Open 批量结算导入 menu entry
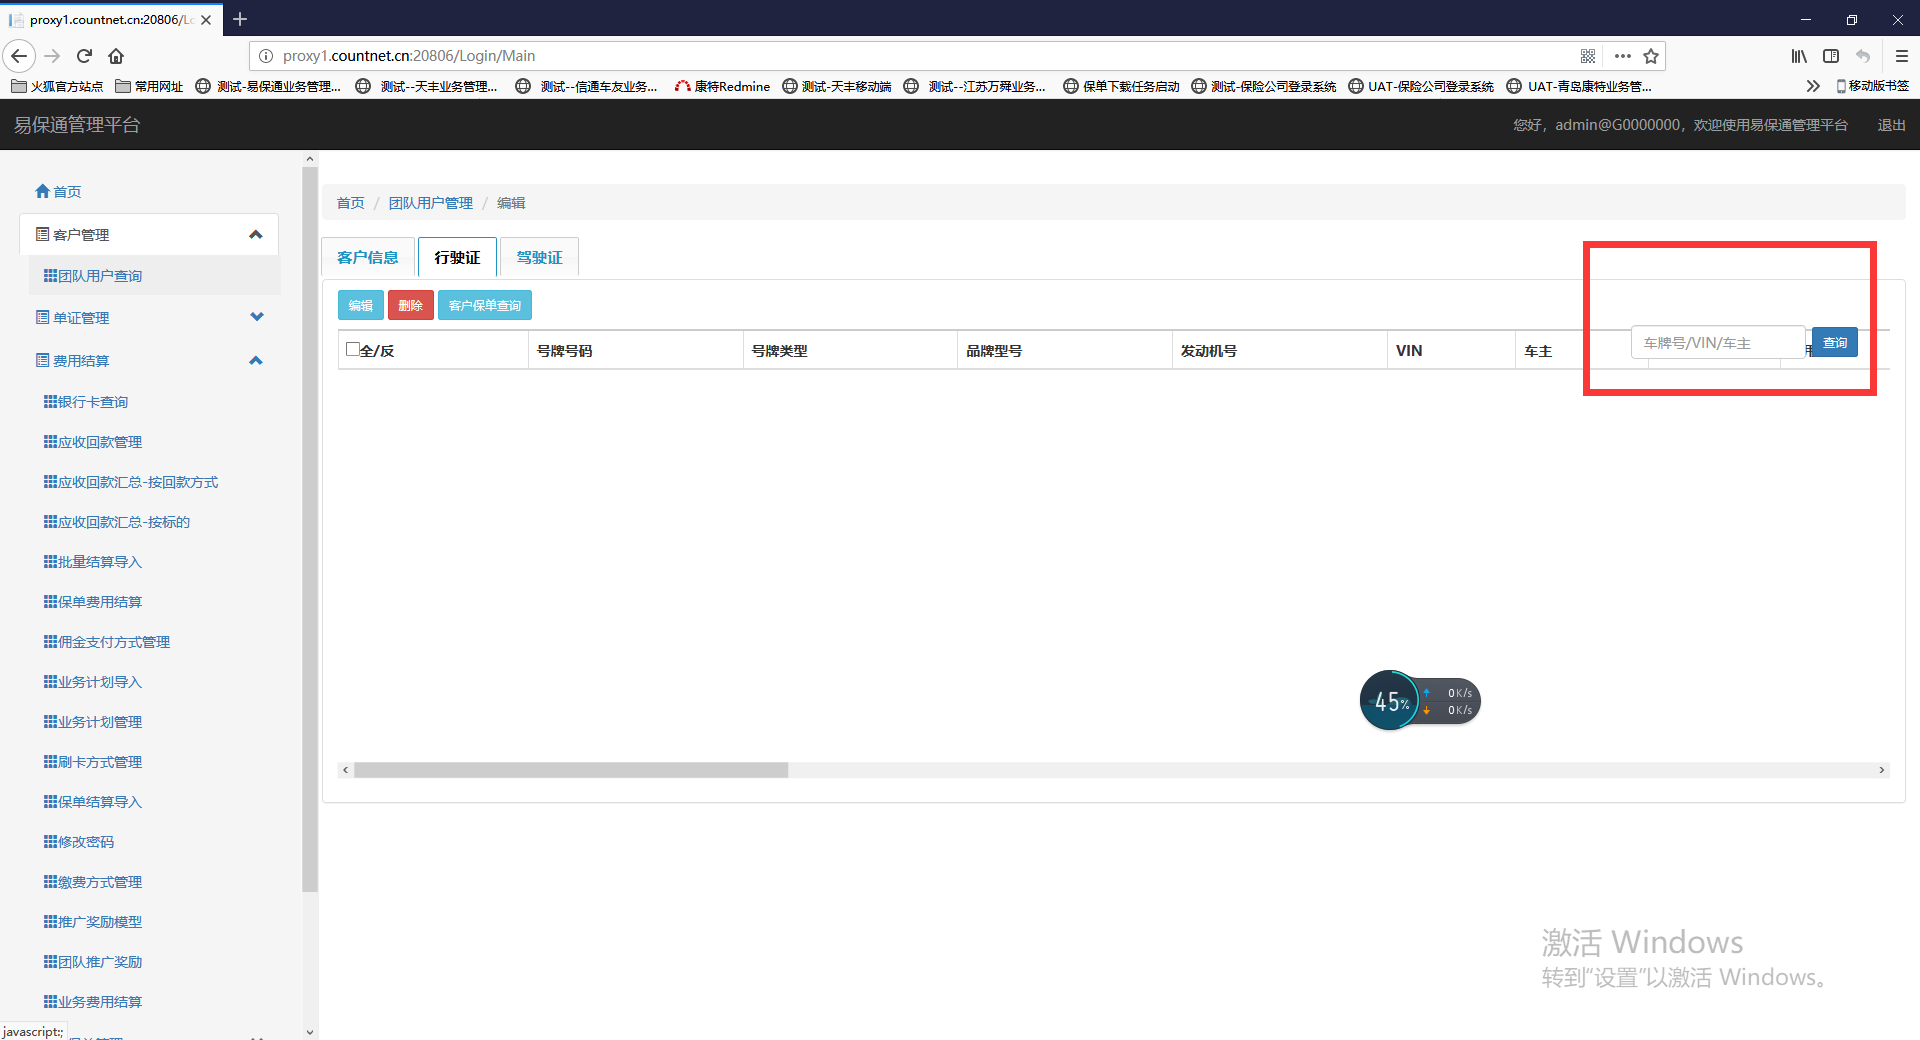This screenshot has width=1920, height=1040. pos(93,562)
